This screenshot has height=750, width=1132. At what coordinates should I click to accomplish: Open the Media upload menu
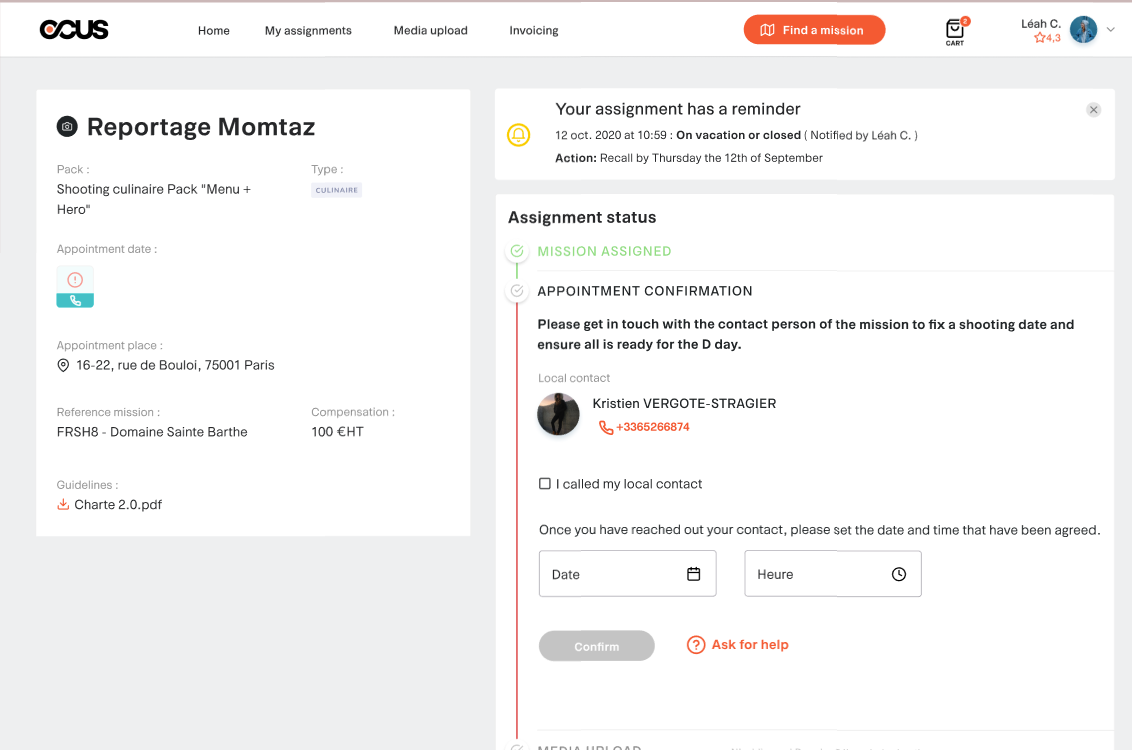(x=430, y=30)
